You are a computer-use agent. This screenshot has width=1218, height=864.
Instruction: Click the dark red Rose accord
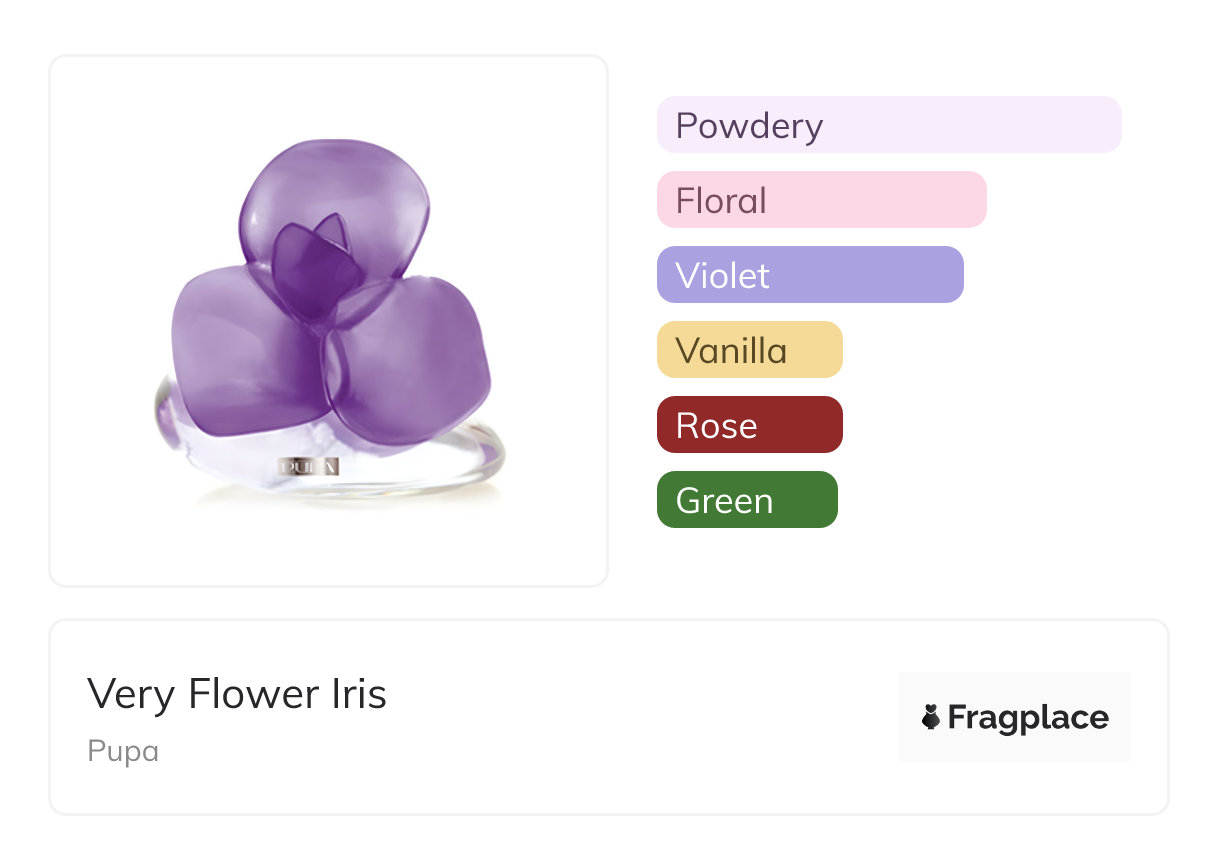point(749,425)
